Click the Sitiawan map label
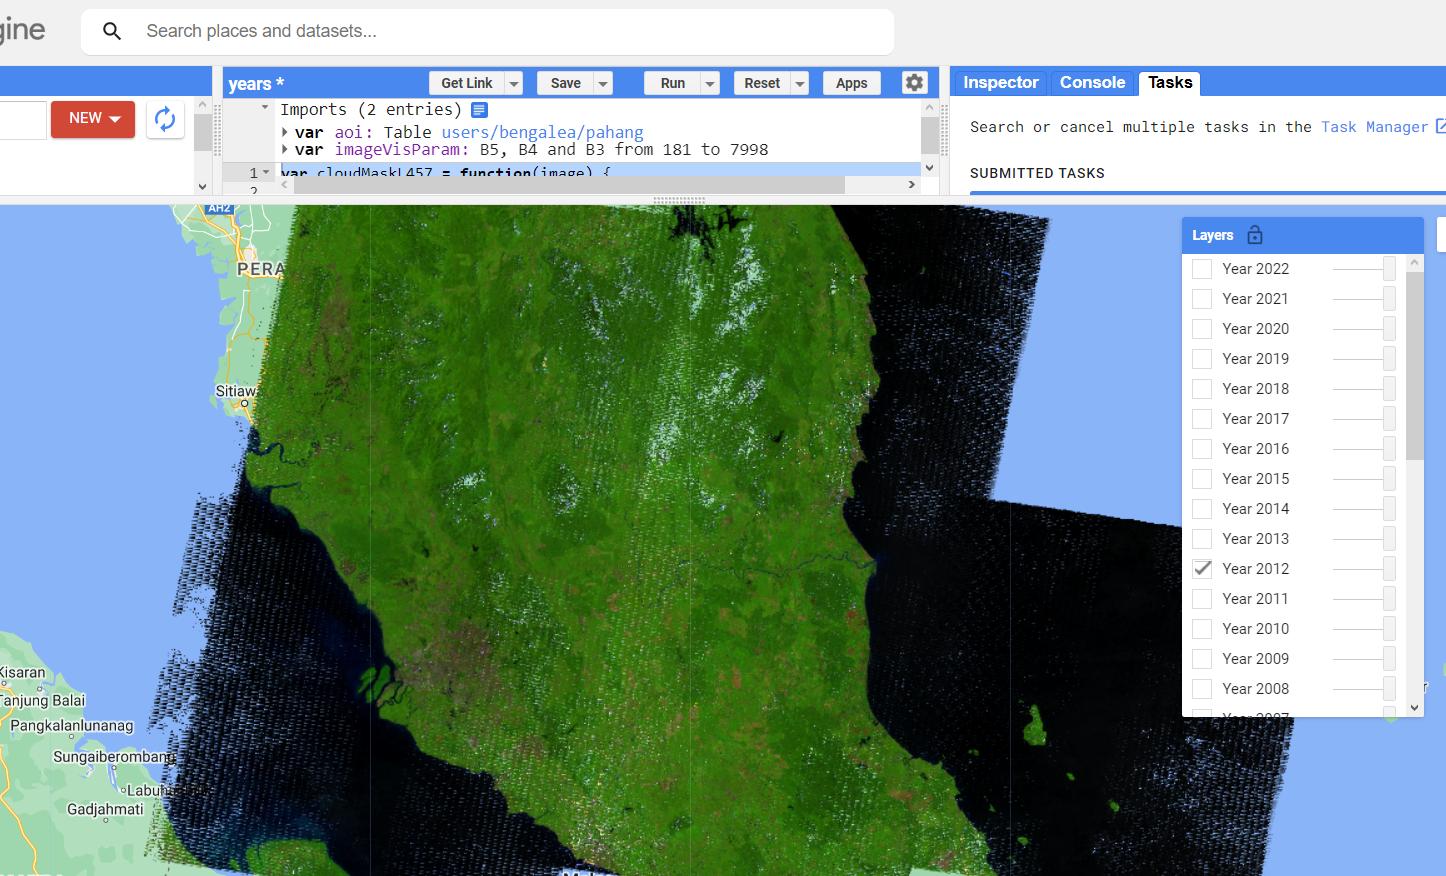This screenshot has width=1446, height=876. (237, 391)
